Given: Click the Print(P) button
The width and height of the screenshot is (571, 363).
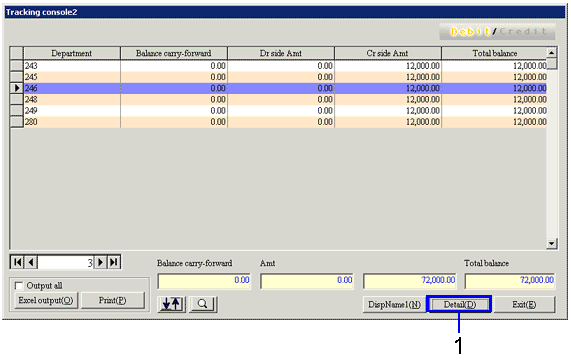Looking at the screenshot, I should tap(113, 300).
